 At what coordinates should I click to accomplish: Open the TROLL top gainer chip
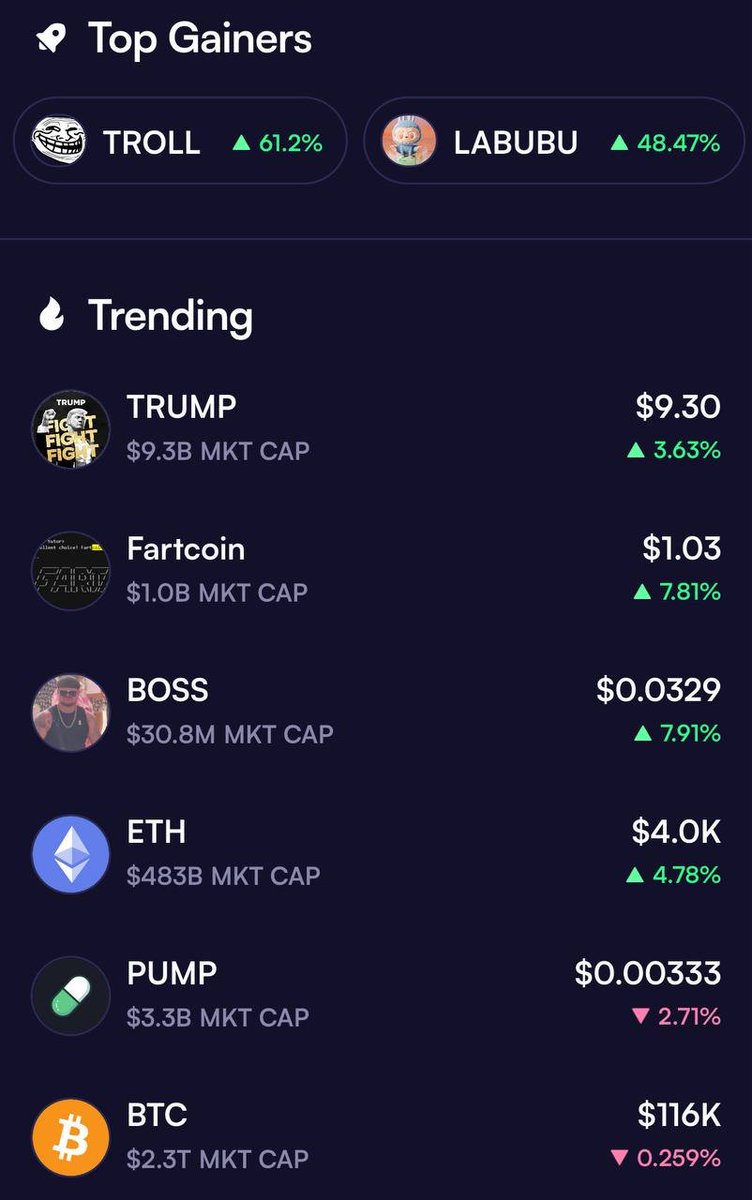[180, 141]
